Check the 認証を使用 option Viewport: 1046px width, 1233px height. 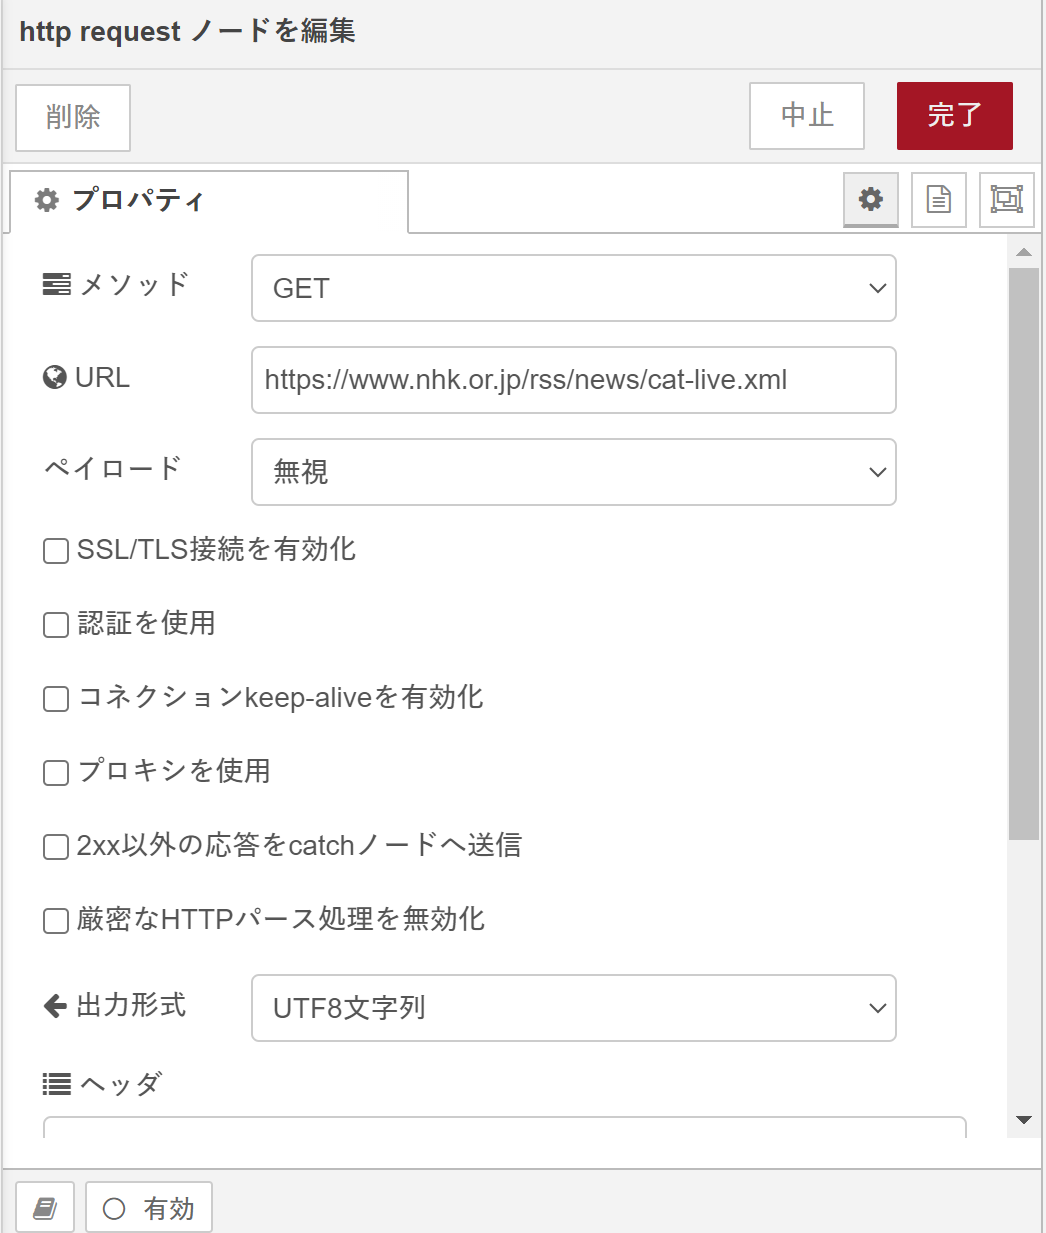click(56, 624)
